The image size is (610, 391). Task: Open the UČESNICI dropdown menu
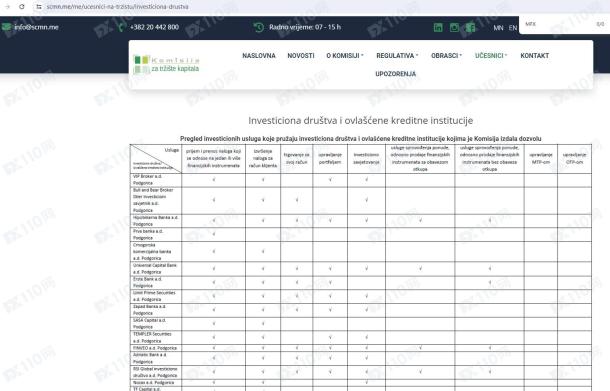(x=491, y=56)
